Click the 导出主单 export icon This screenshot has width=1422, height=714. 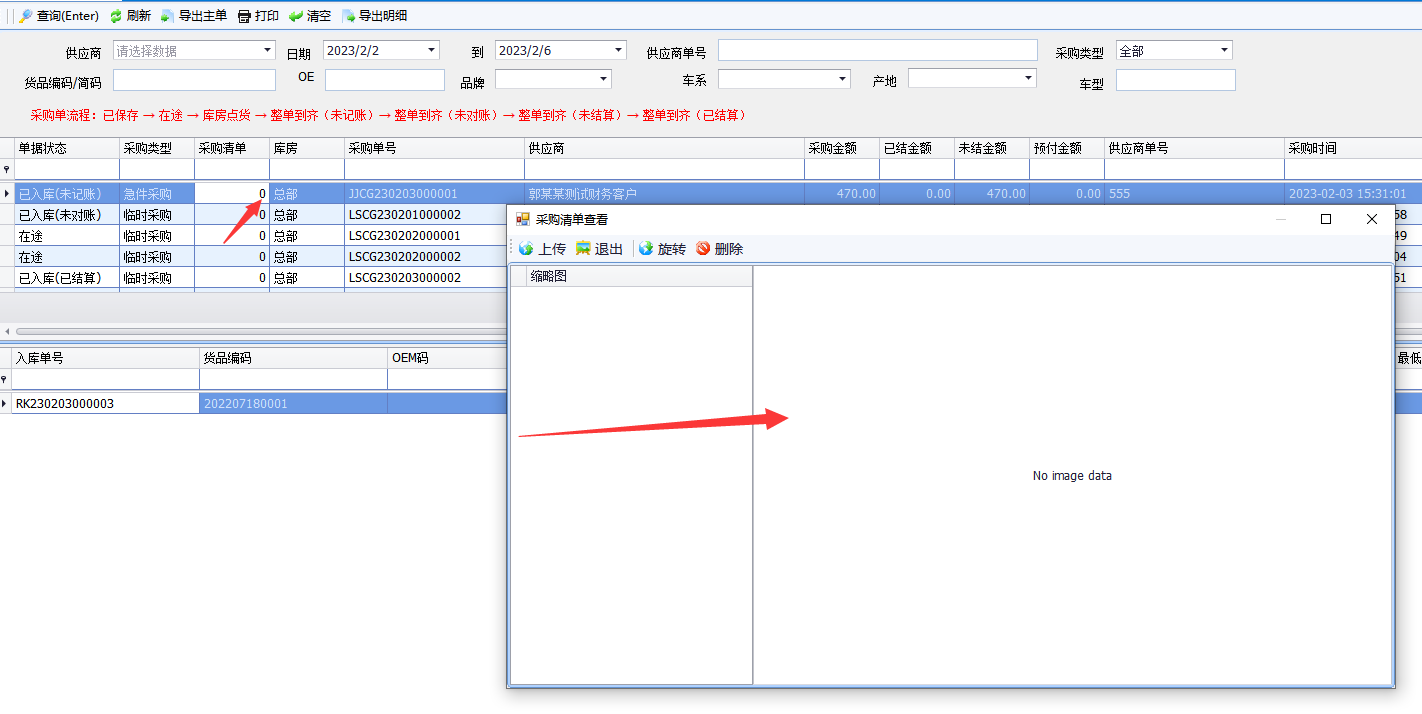pos(167,16)
